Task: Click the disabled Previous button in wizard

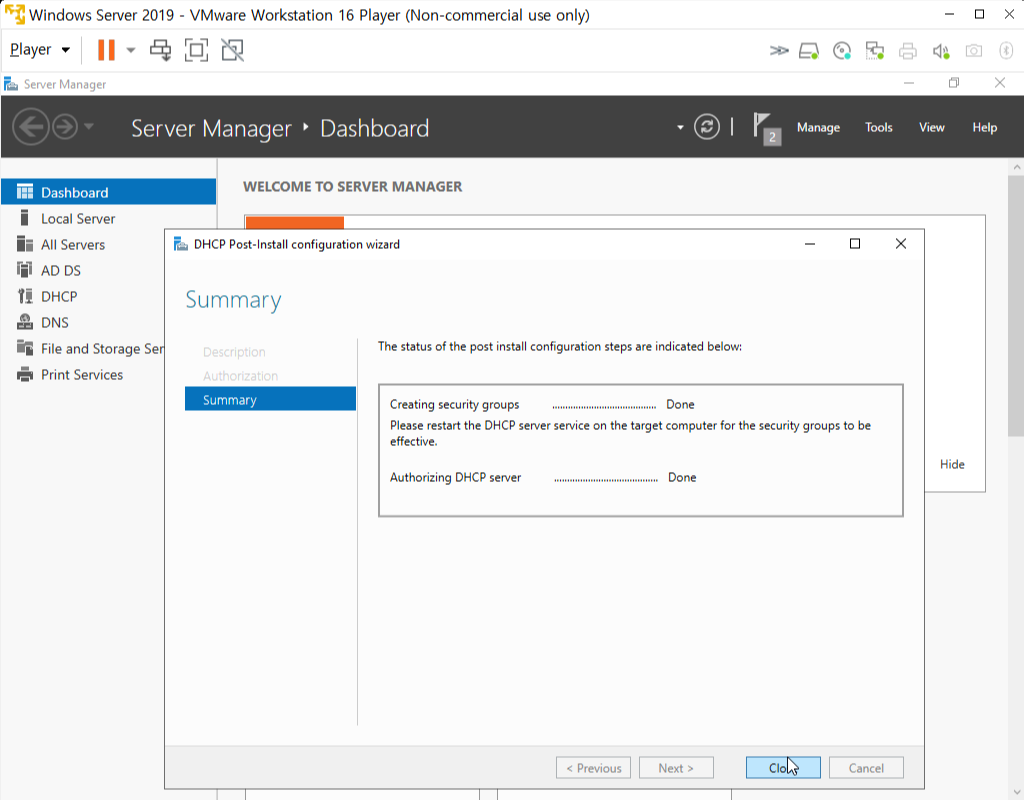Action: point(593,768)
